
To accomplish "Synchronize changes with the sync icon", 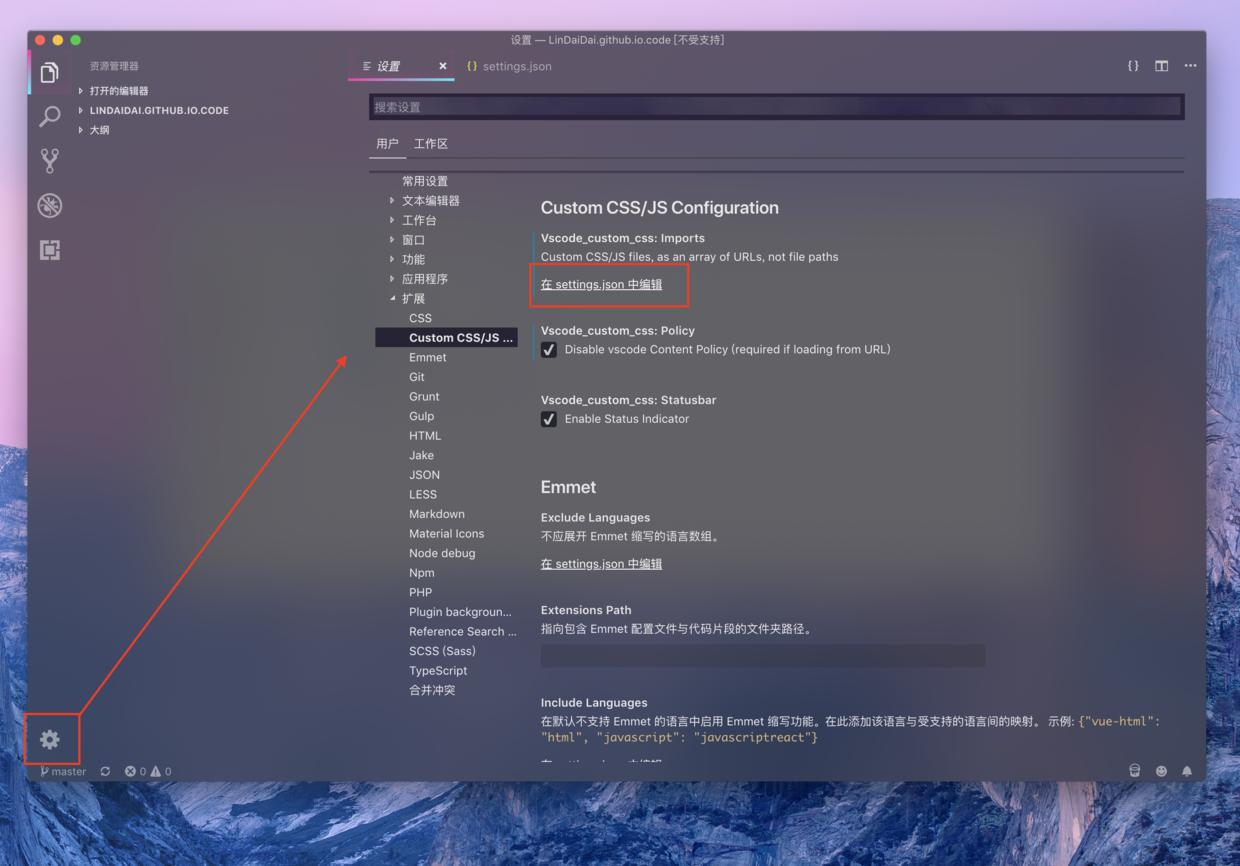I will [x=105, y=771].
